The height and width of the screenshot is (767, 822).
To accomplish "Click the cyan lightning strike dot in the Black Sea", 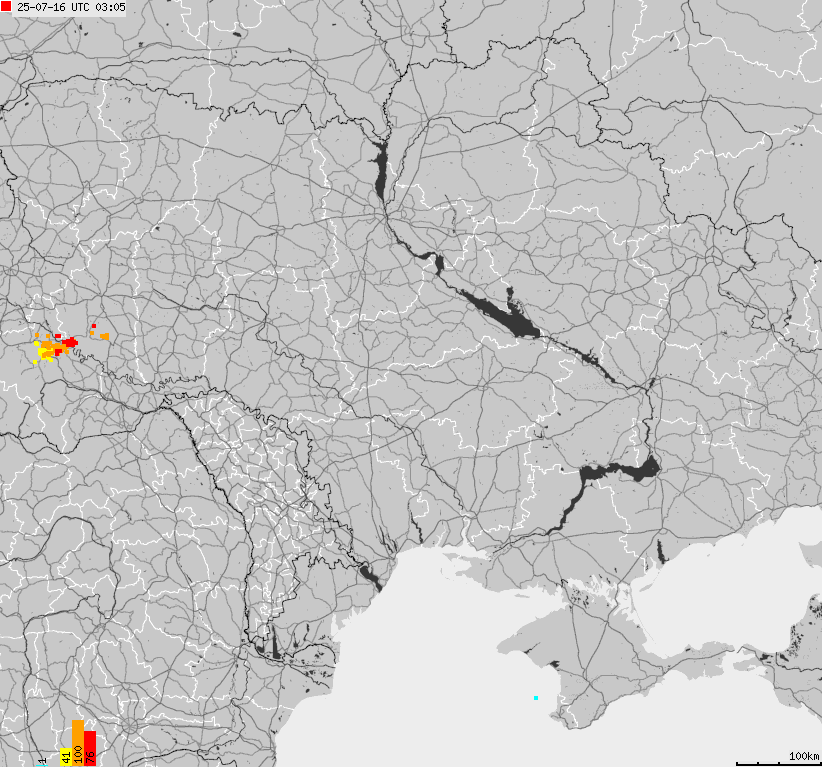I will point(536,698).
